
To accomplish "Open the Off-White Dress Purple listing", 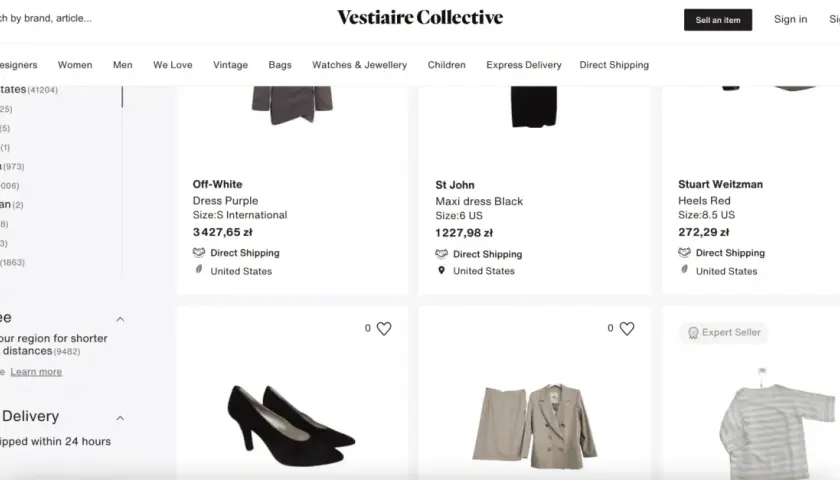I will pyautogui.click(x=225, y=200).
